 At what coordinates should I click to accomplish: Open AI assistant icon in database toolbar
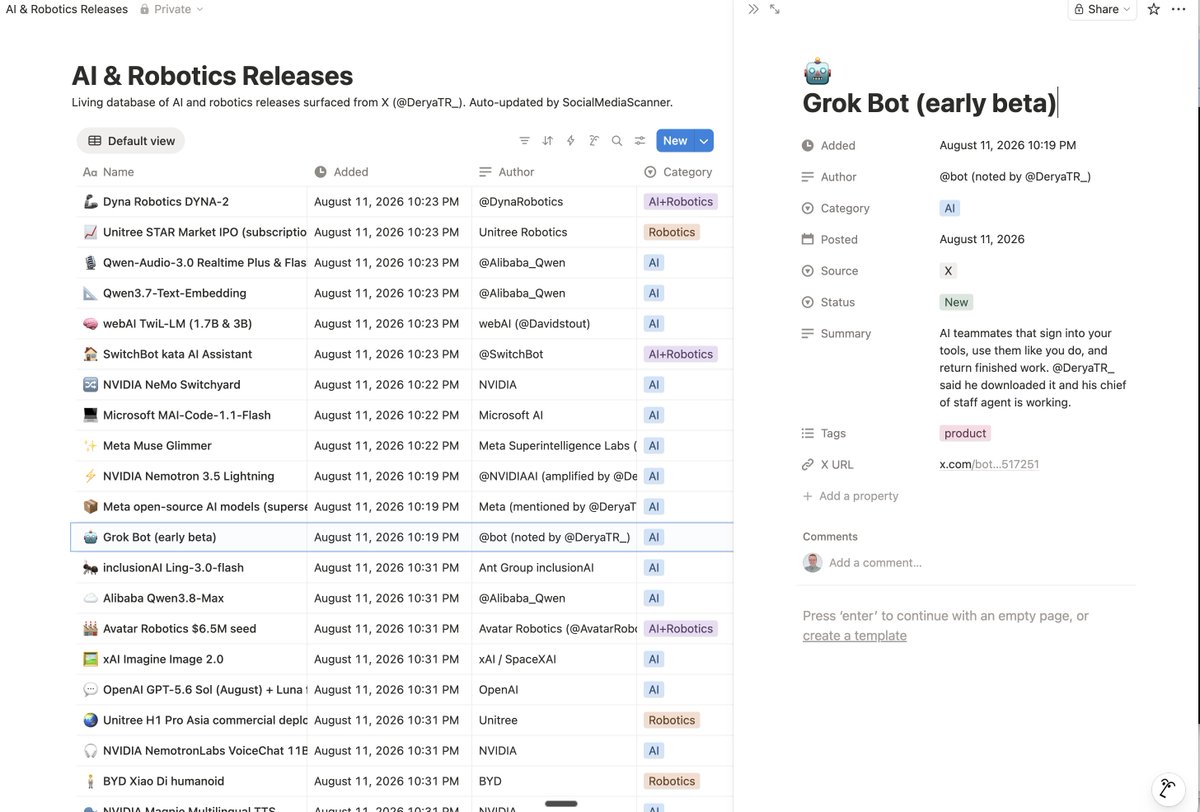point(594,141)
